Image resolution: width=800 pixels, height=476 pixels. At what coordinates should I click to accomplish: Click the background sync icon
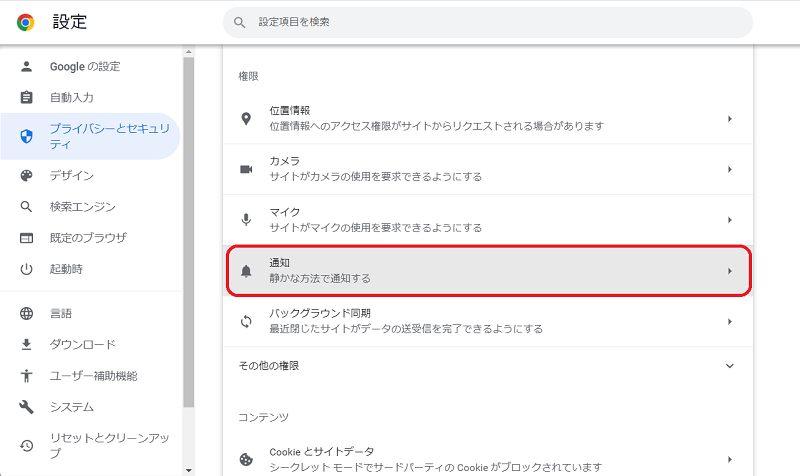click(x=246, y=322)
